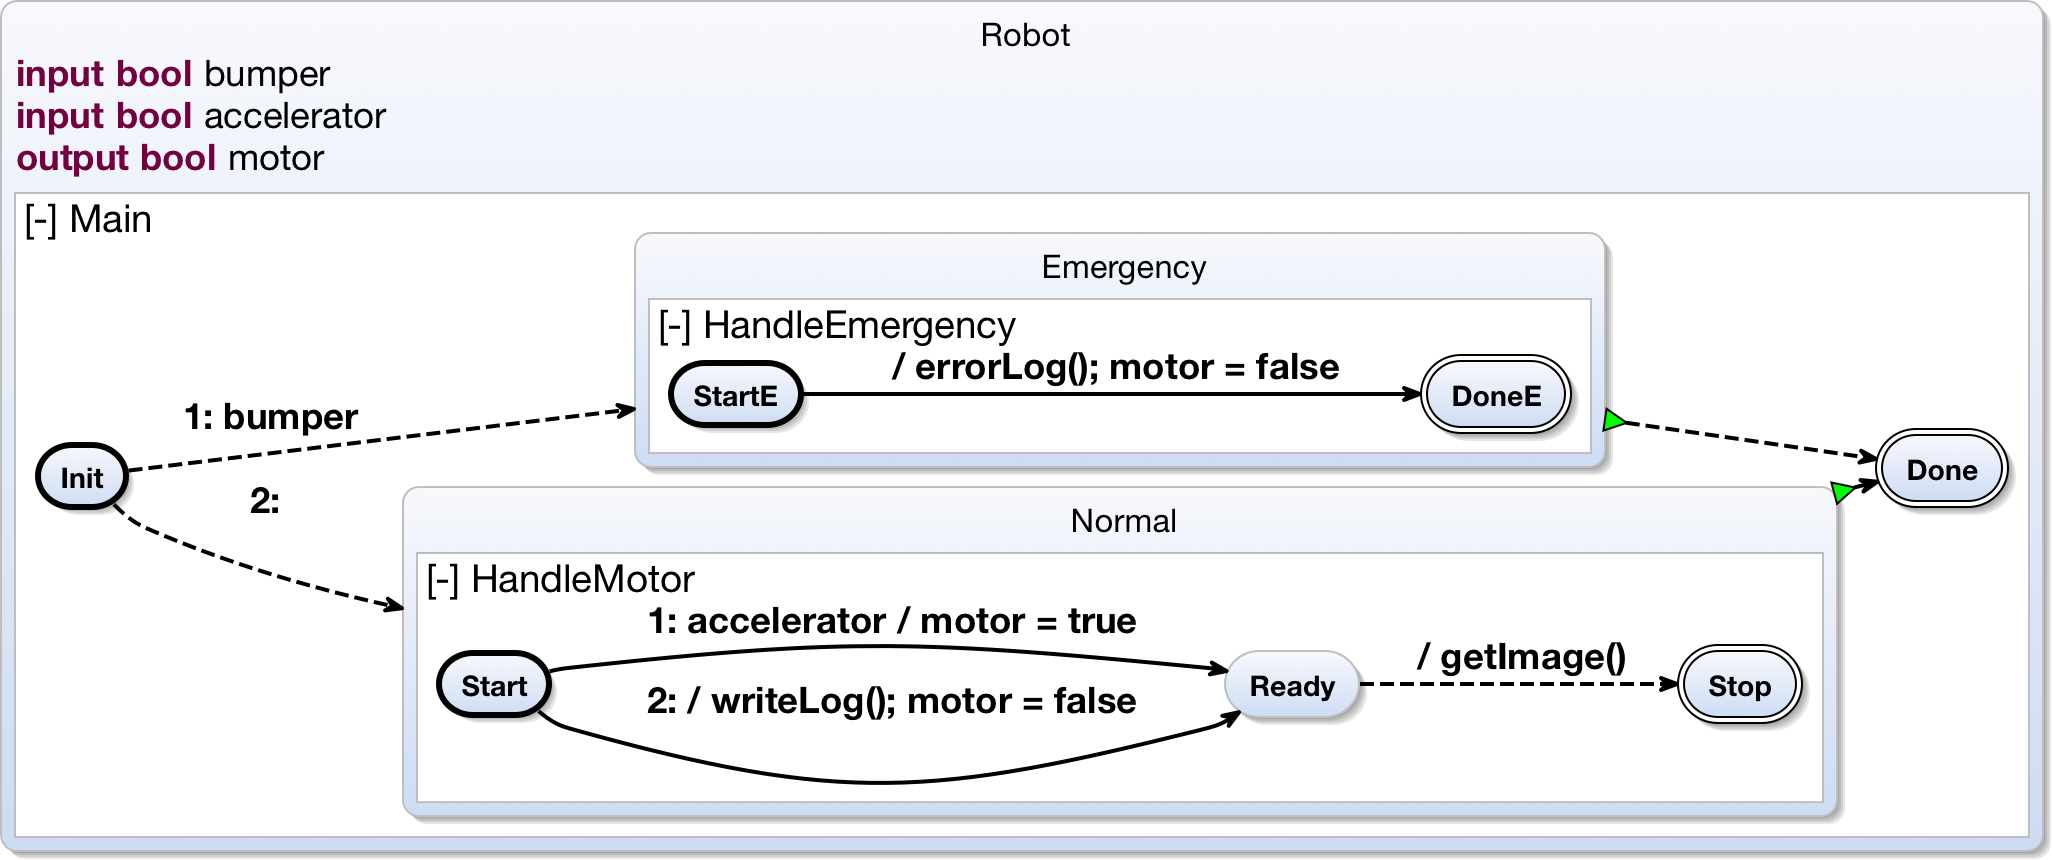The image size is (2052, 860).
Task: Click green termination triangle on Emergency state
Action: 1612,420
